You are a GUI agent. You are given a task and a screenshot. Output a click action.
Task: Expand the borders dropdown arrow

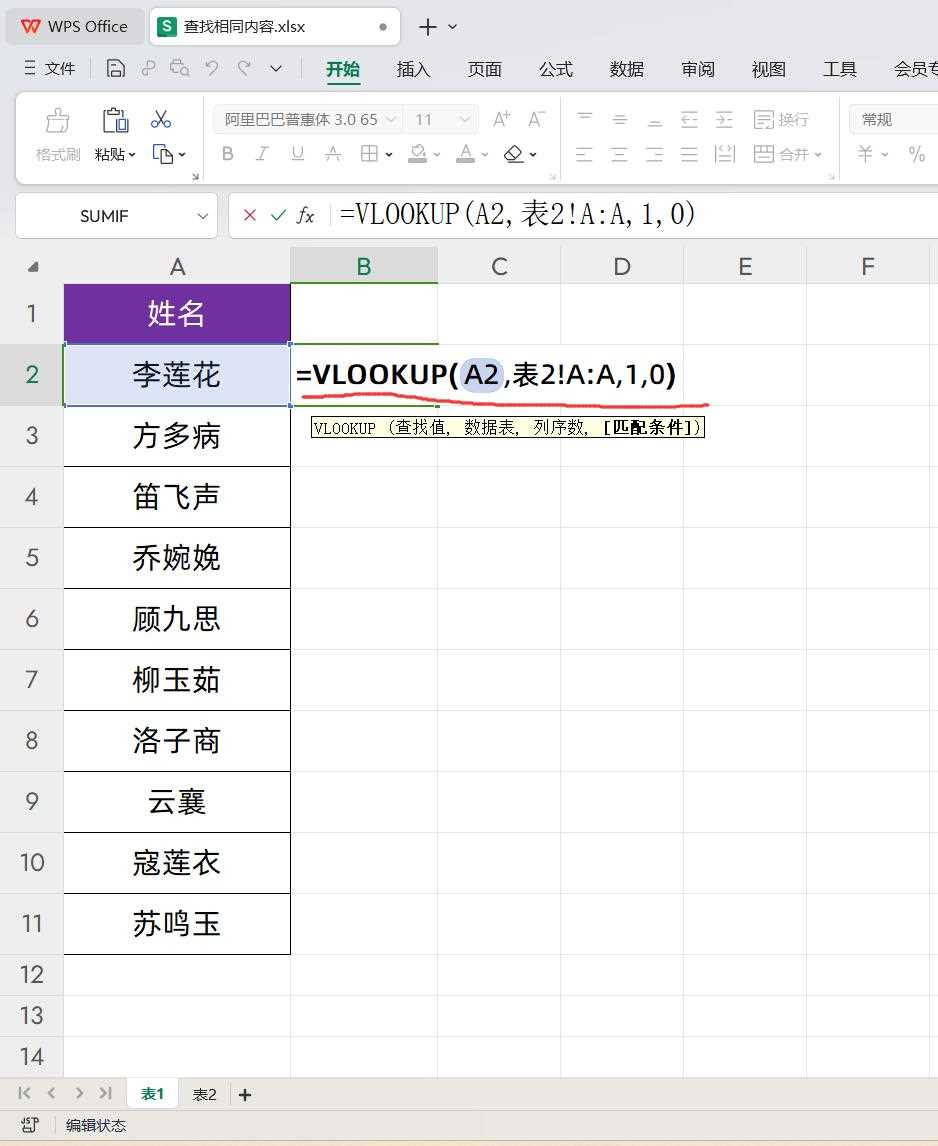[x=389, y=155]
